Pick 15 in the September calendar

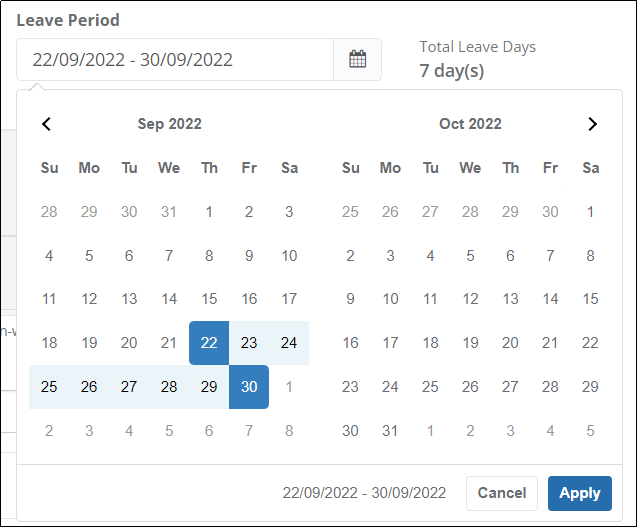[209, 299]
